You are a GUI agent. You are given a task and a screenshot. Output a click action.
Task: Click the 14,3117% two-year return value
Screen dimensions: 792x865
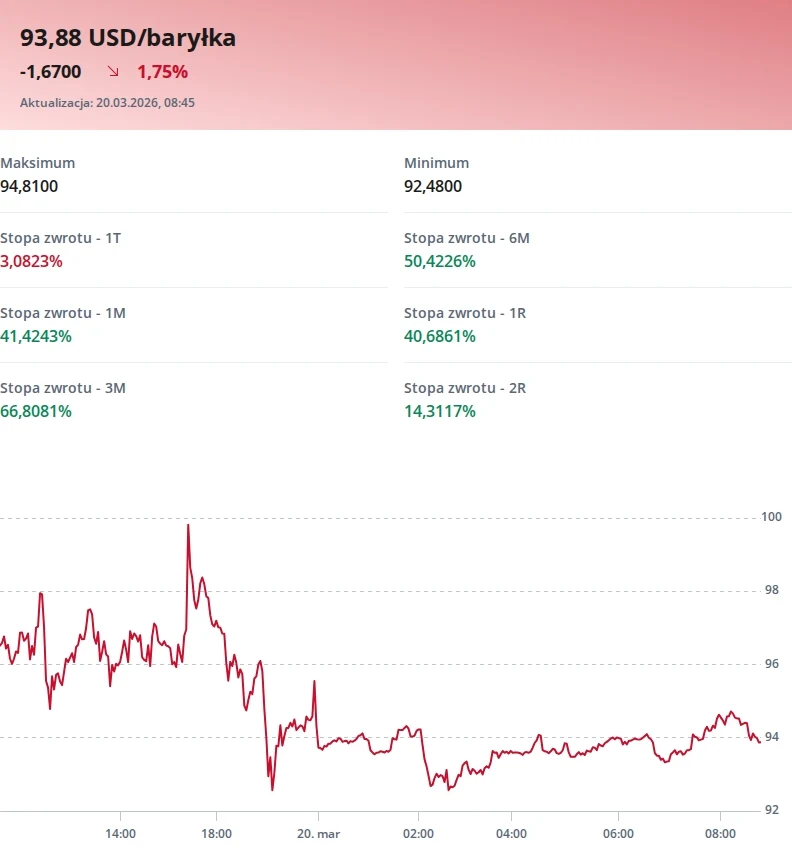[x=440, y=411]
